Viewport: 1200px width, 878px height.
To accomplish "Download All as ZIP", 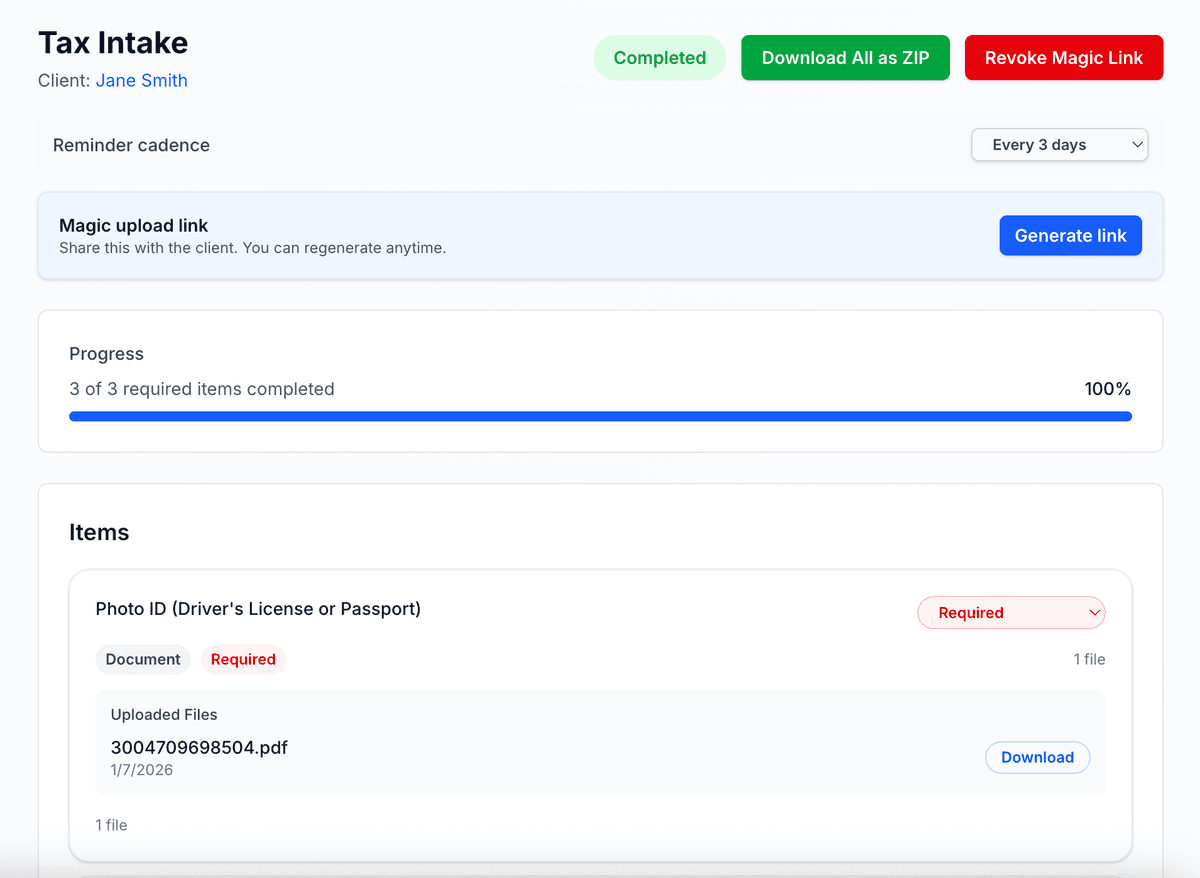I will point(845,58).
